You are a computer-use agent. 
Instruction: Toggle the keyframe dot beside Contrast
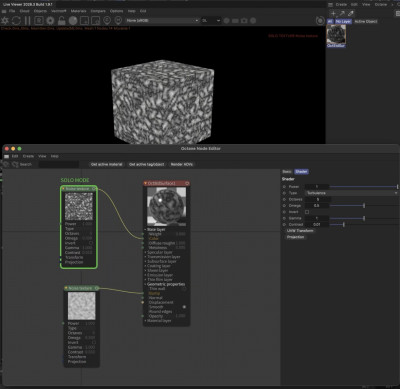(x=284, y=225)
